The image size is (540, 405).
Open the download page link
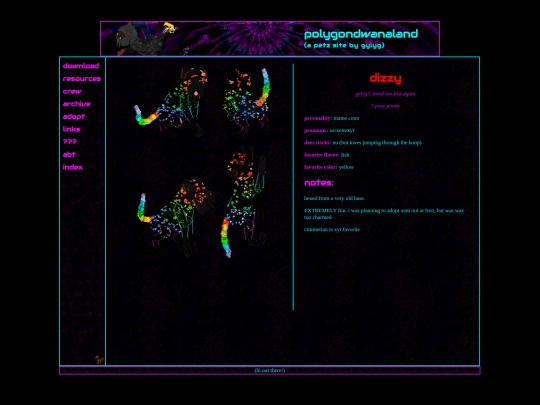click(x=81, y=66)
